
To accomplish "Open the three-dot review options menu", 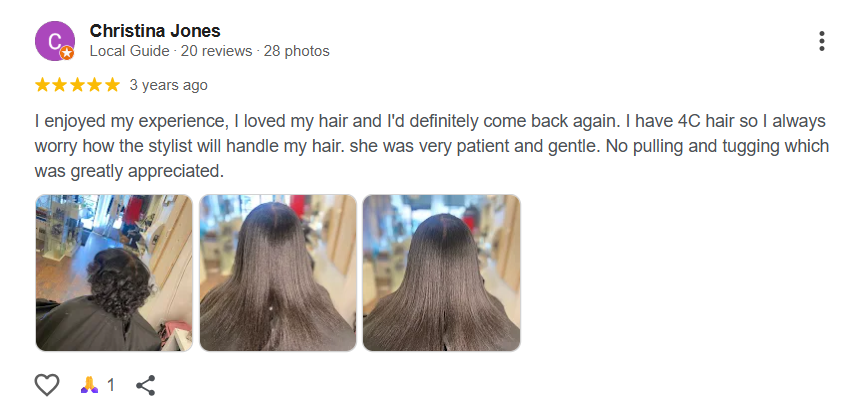I will pyautogui.click(x=821, y=41).
